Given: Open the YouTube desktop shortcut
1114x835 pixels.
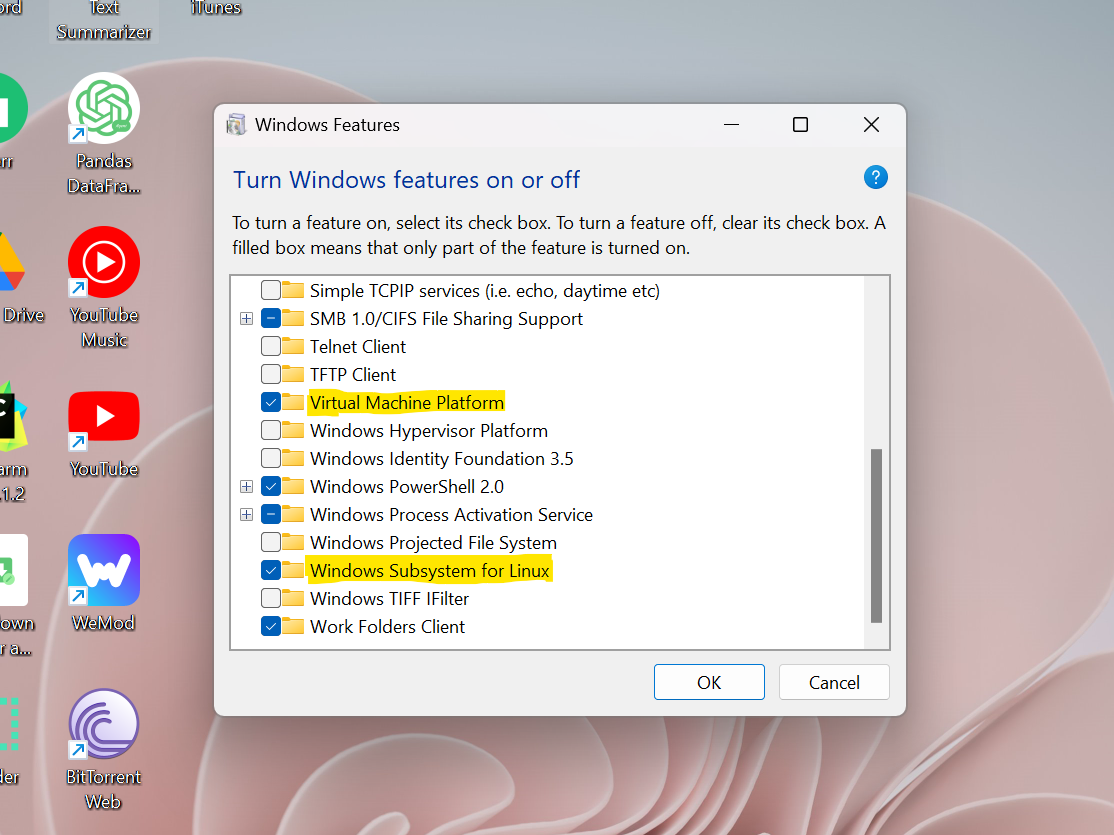Looking at the screenshot, I should coord(103,415).
